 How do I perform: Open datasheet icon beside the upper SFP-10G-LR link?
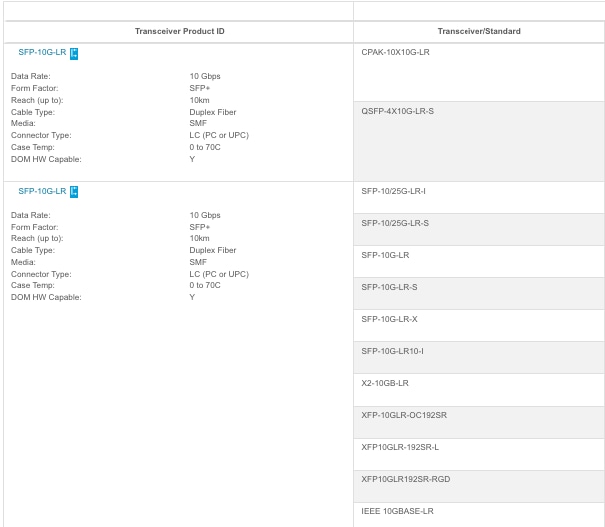(x=74, y=54)
